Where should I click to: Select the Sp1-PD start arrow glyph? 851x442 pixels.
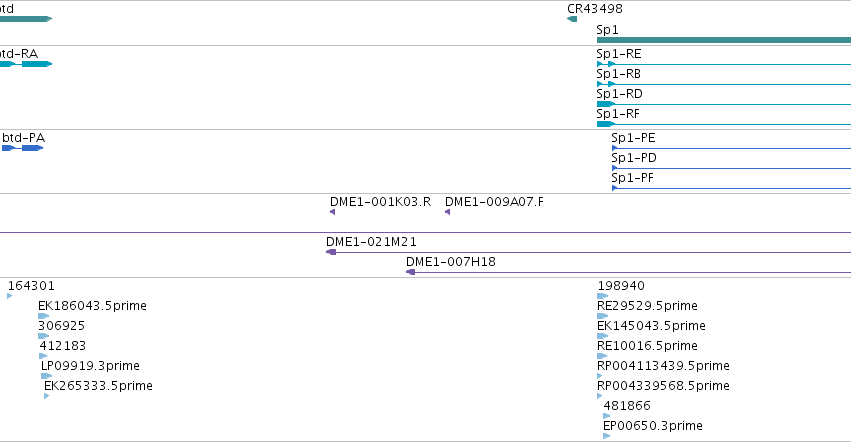click(614, 168)
